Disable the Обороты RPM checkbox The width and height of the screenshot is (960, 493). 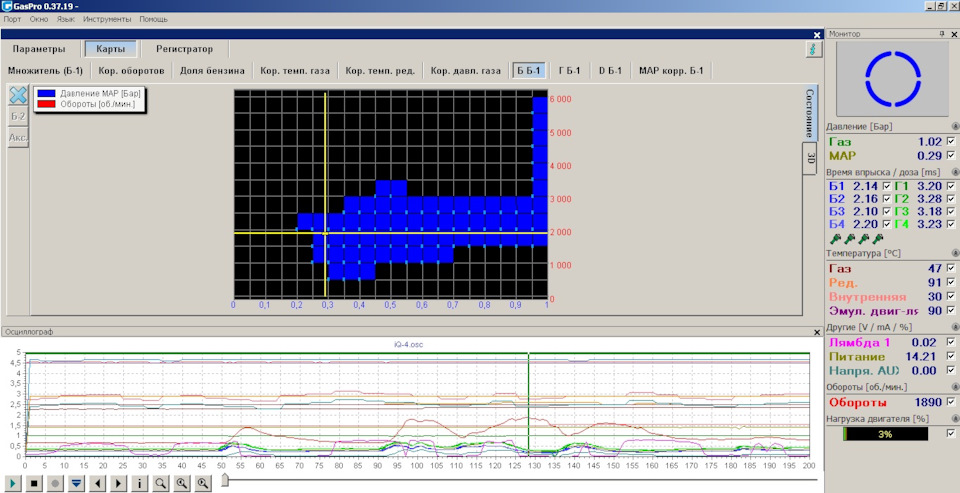pyautogui.click(x=951, y=401)
